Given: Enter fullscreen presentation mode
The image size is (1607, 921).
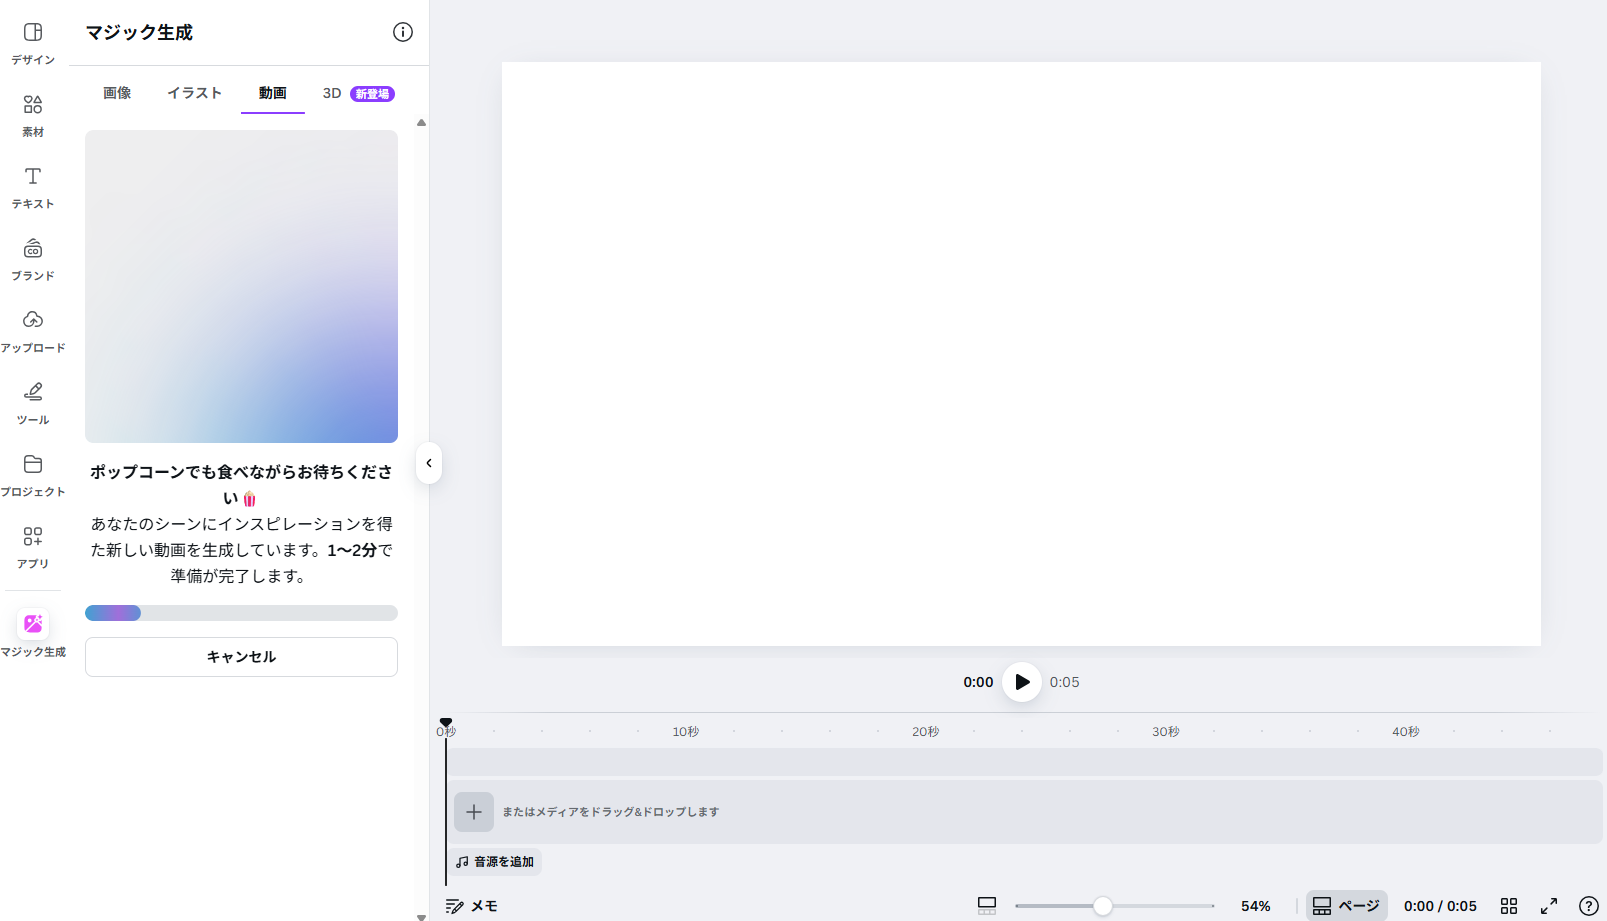Looking at the screenshot, I should tap(1549, 906).
